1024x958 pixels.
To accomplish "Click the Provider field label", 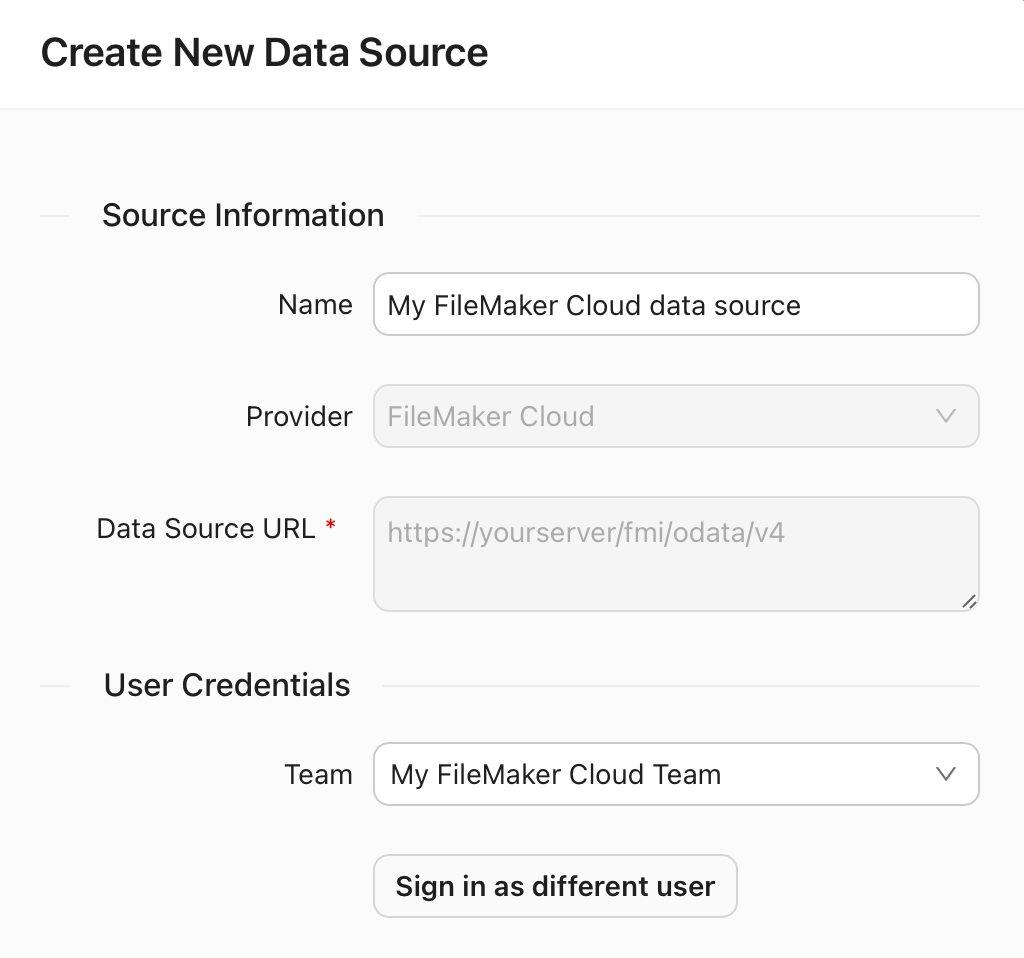I will click(x=299, y=416).
